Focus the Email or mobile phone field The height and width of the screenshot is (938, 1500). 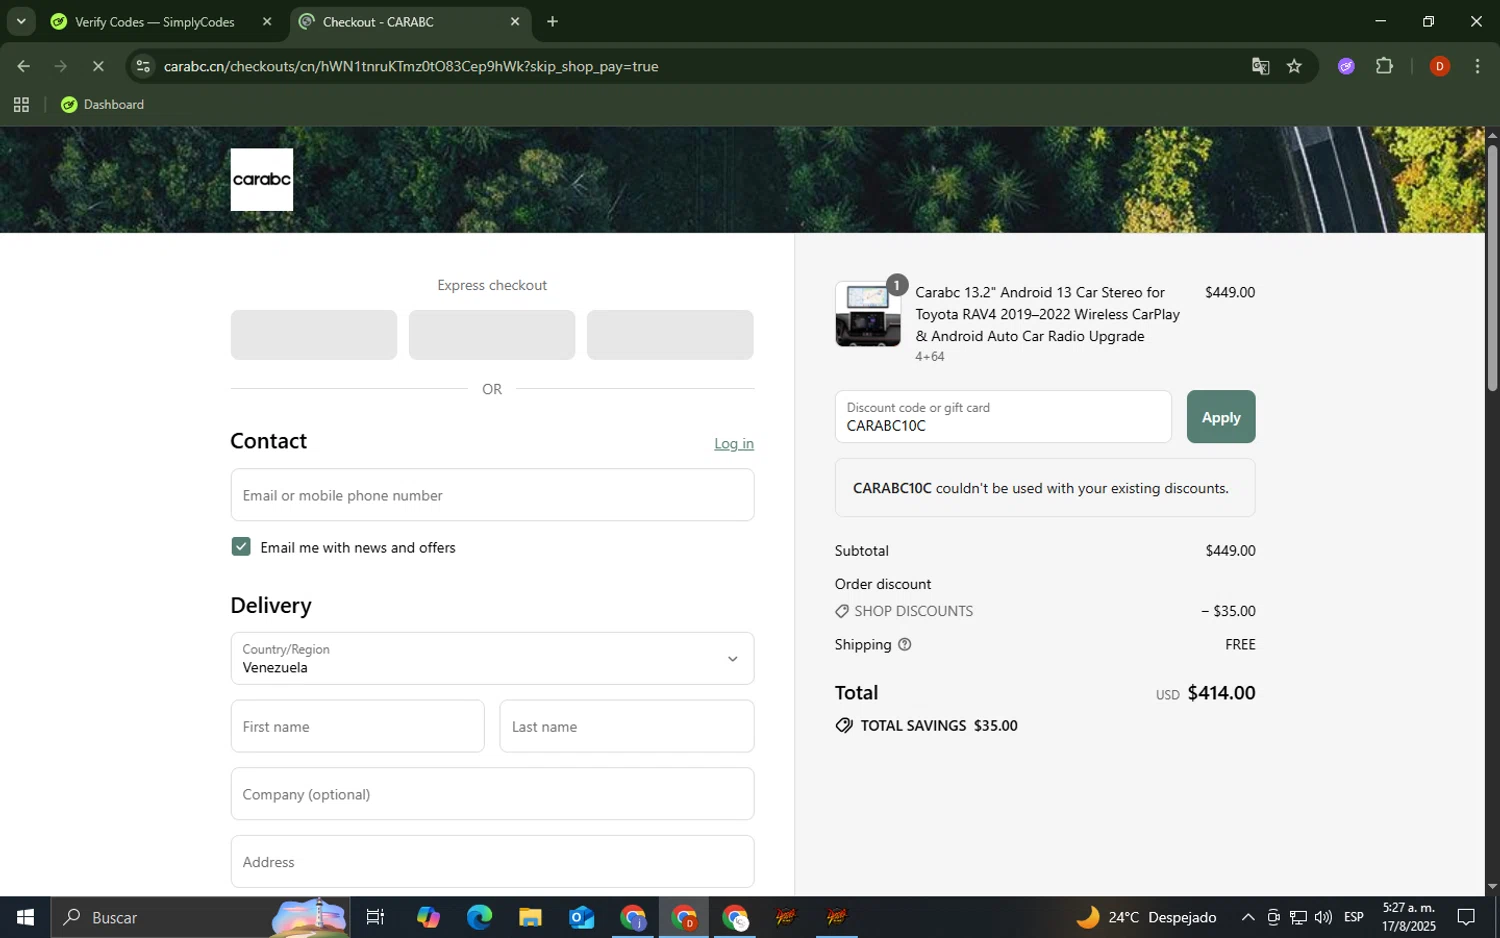[492, 495]
